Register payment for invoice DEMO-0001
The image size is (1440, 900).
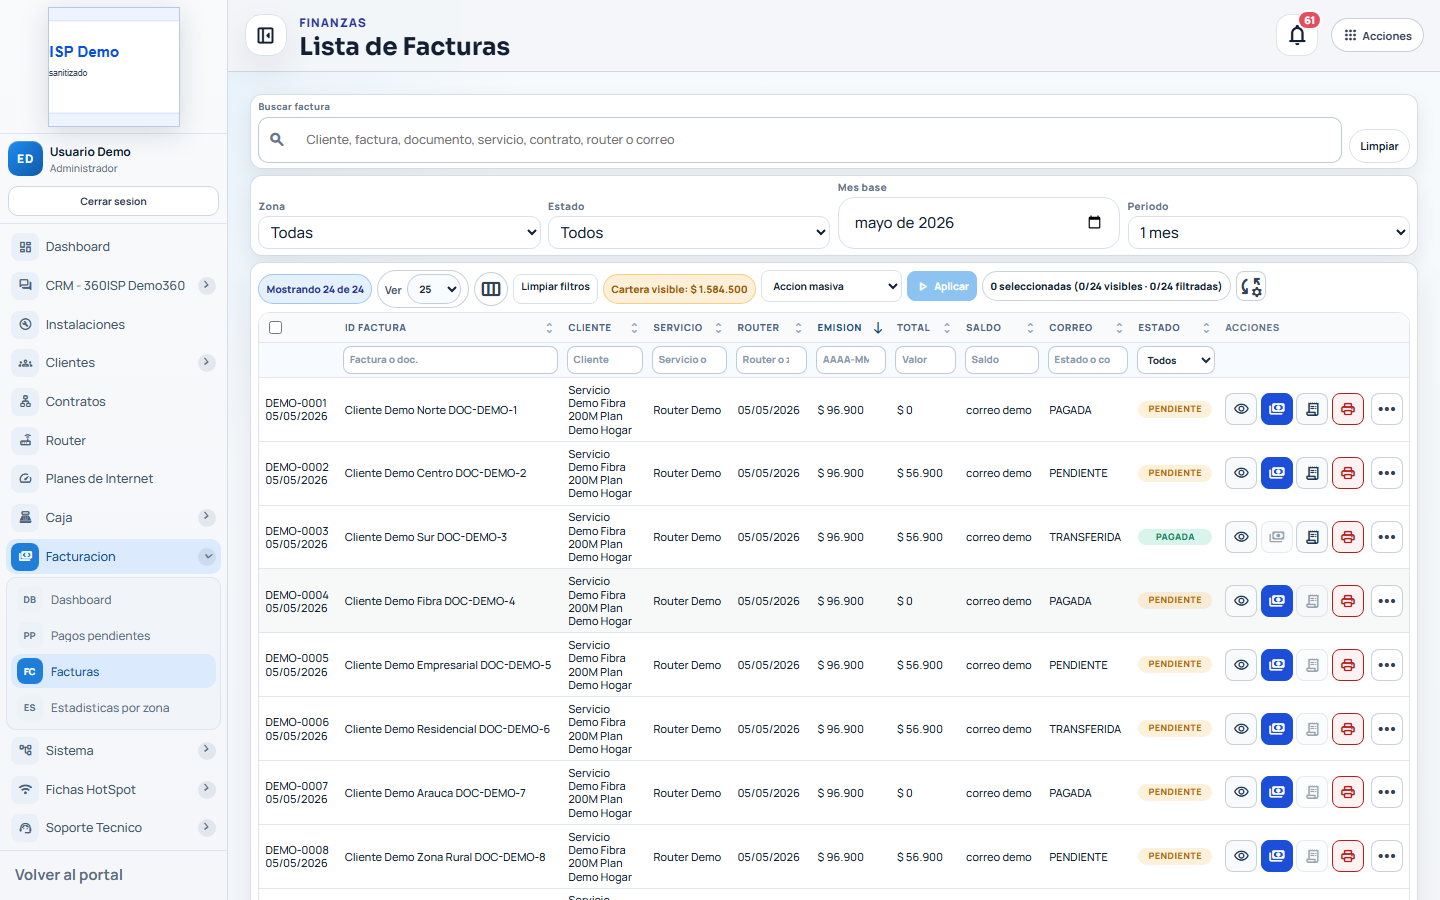pyautogui.click(x=1277, y=409)
